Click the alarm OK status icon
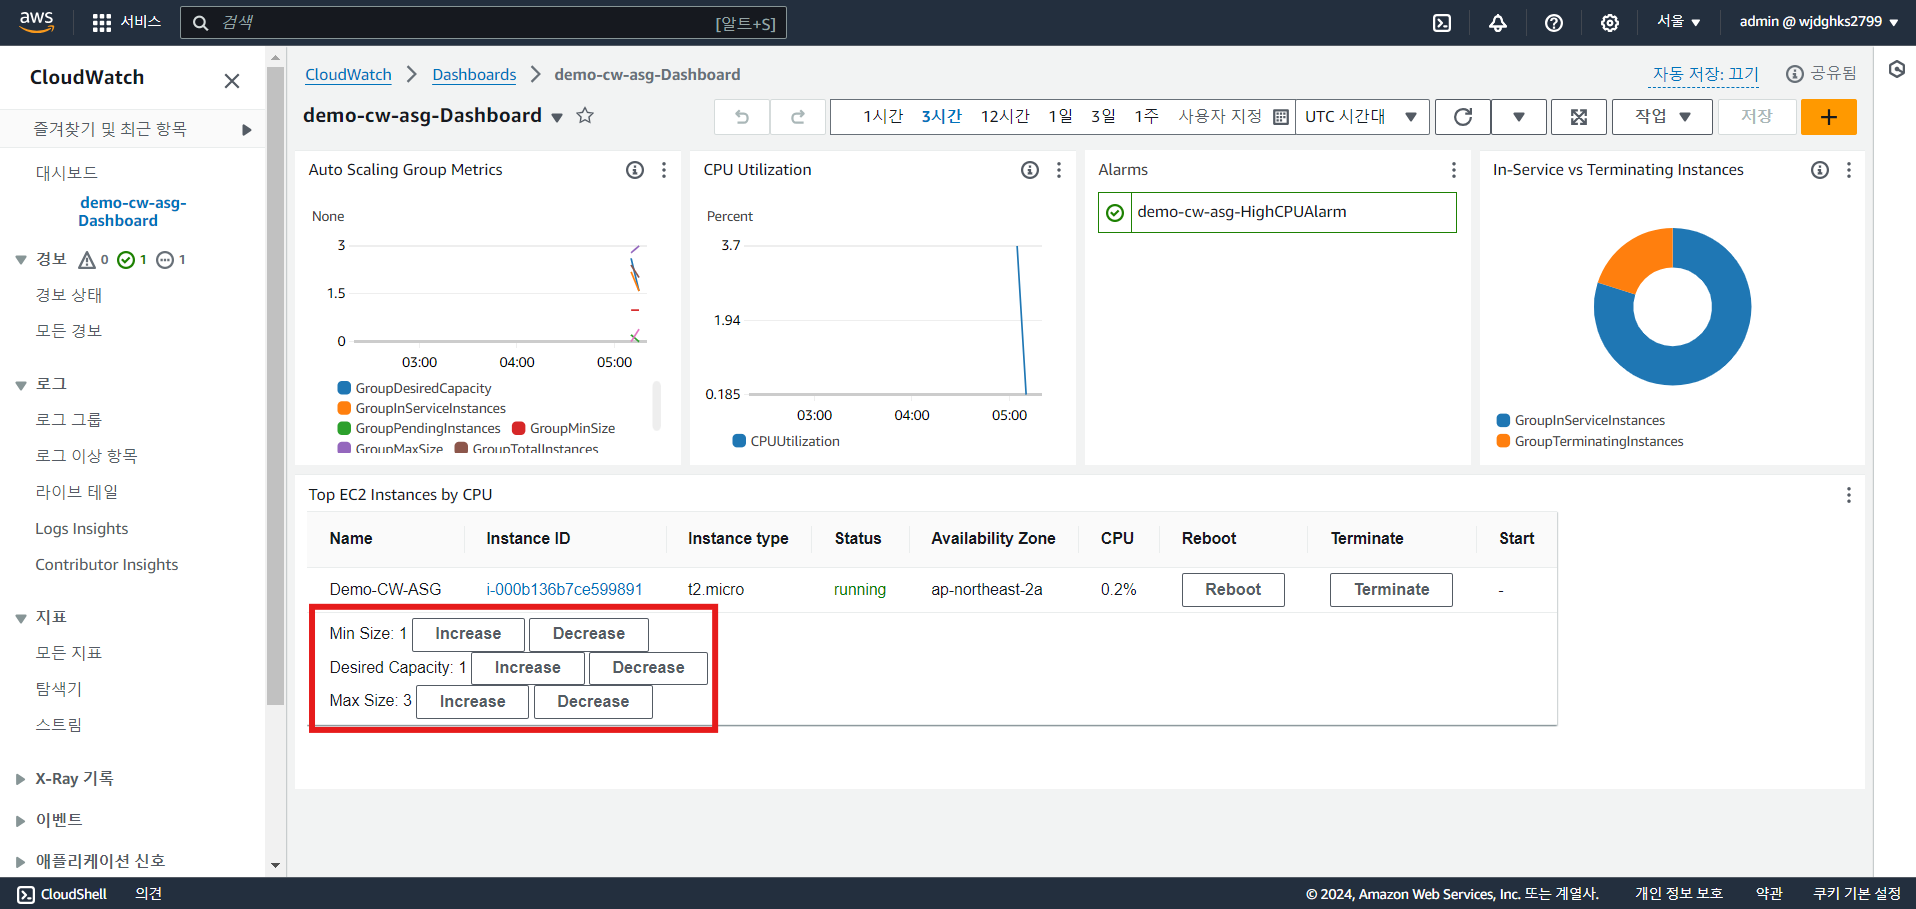This screenshot has height=909, width=1916. (x=1115, y=213)
